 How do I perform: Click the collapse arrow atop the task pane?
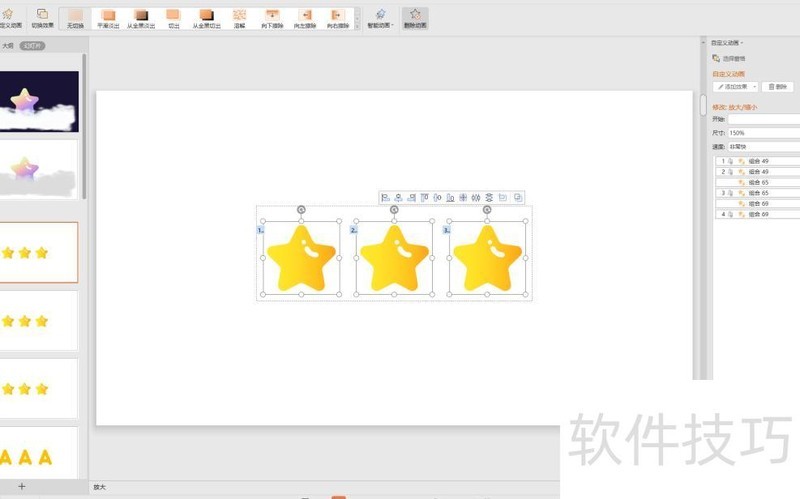[x=704, y=42]
